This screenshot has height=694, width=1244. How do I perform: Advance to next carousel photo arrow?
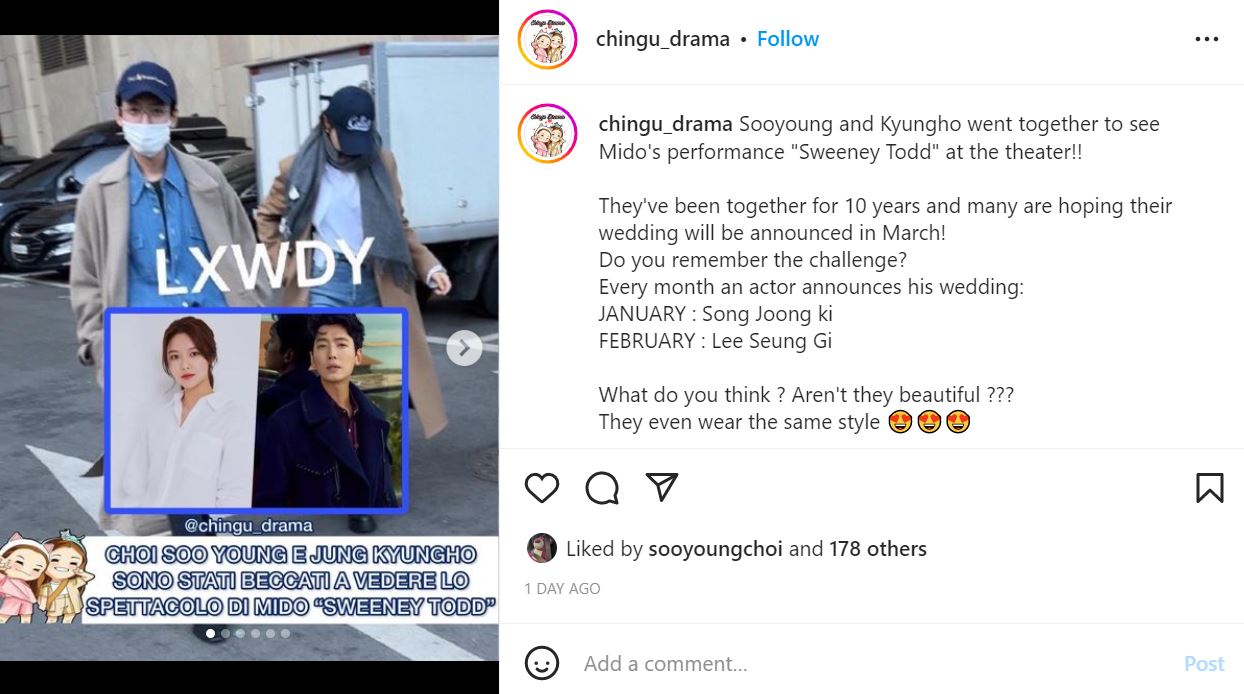[x=464, y=348]
